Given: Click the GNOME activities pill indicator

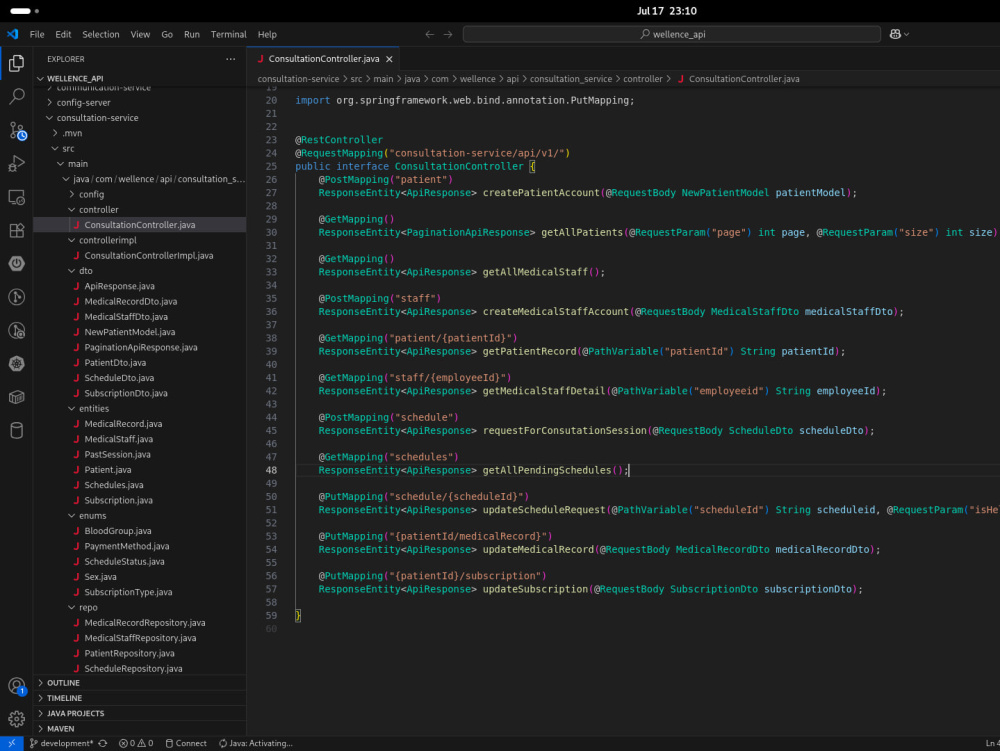Looking at the screenshot, I should pyautogui.click(x=24, y=11).
